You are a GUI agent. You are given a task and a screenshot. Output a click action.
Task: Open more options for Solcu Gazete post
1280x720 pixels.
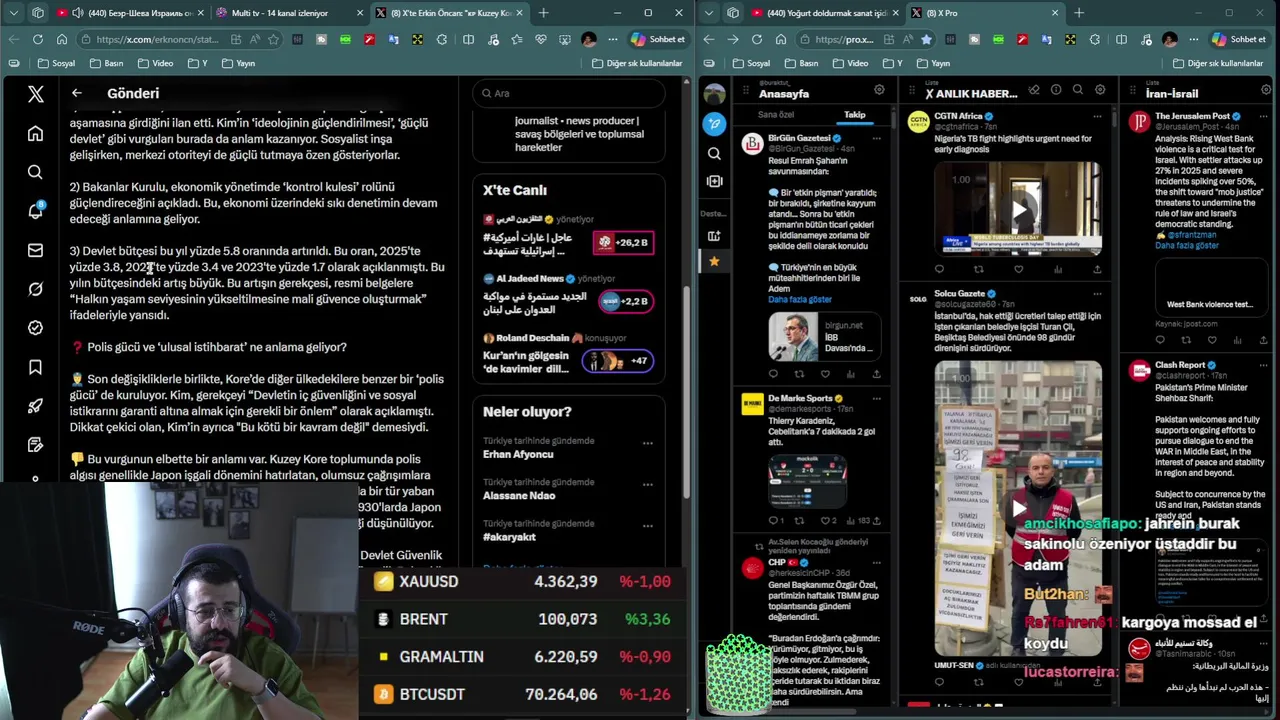tap(1096, 294)
